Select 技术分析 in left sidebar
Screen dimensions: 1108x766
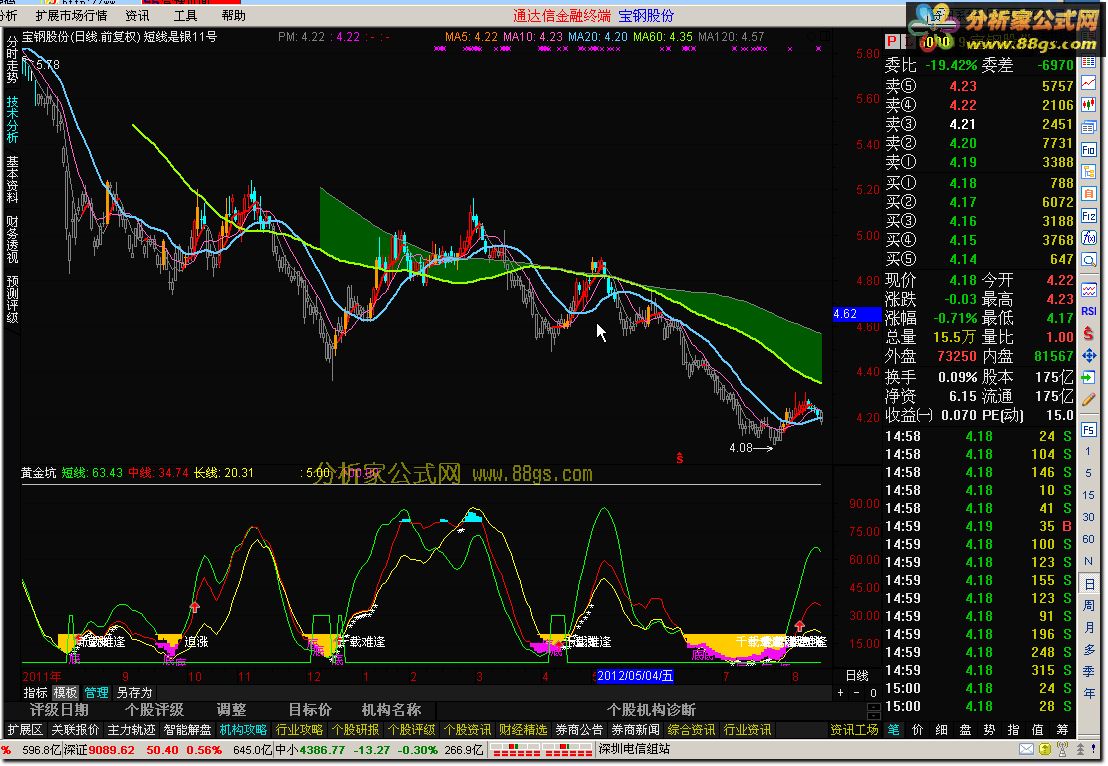12,119
